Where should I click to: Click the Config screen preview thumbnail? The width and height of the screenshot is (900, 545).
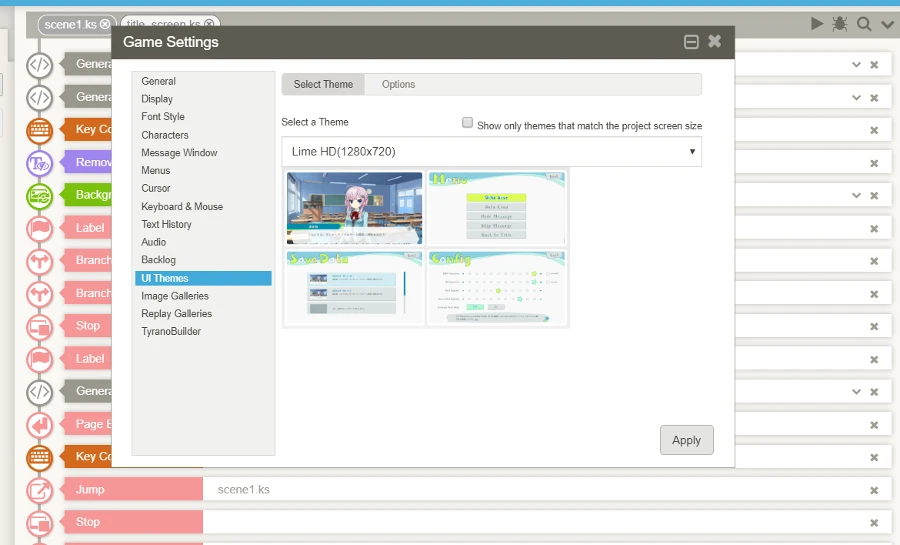click(x=497, y=288)
